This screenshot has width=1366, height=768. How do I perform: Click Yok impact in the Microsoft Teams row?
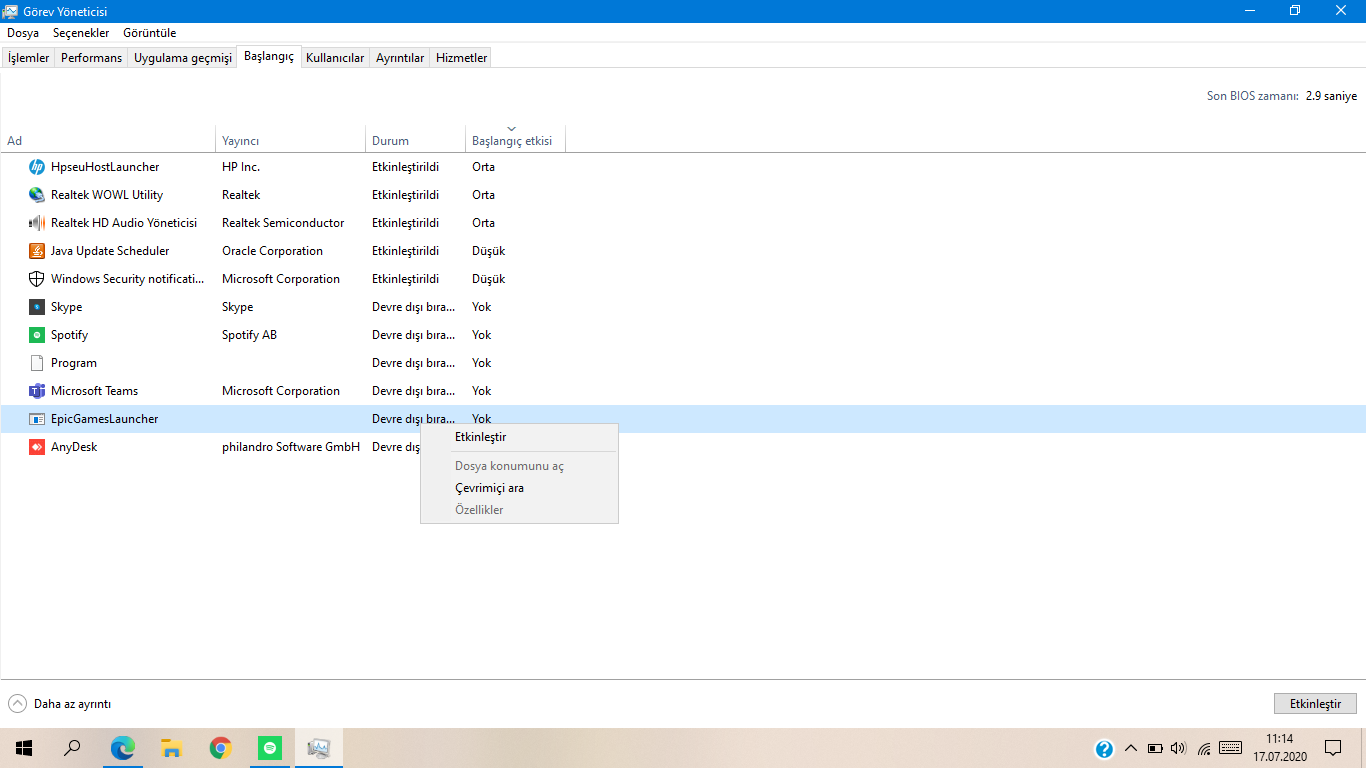coord(482,391)
